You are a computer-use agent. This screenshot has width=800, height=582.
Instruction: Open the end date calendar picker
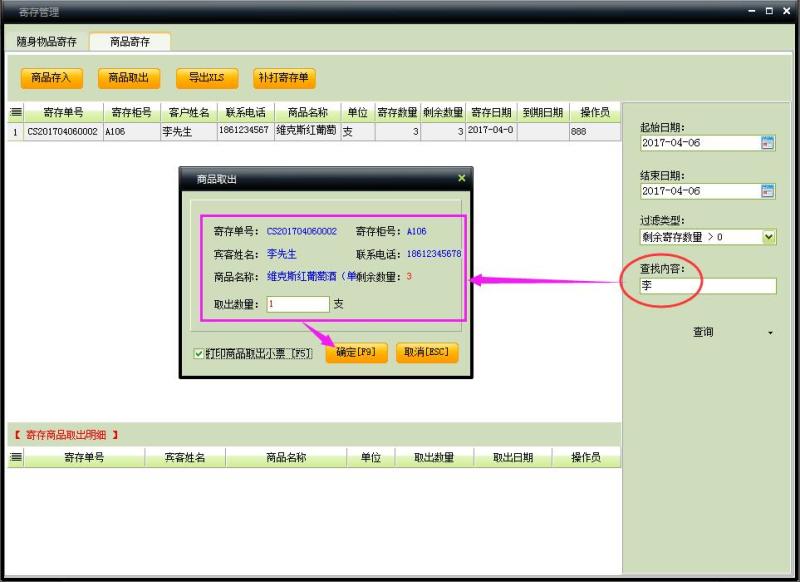[x=768, y=191]
